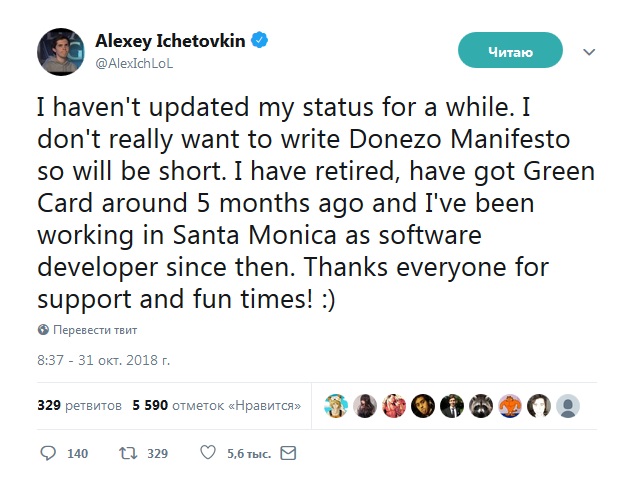Click the globe icon beside translate
The width and height of the screenshot is (631, 478).
(43, 330)
